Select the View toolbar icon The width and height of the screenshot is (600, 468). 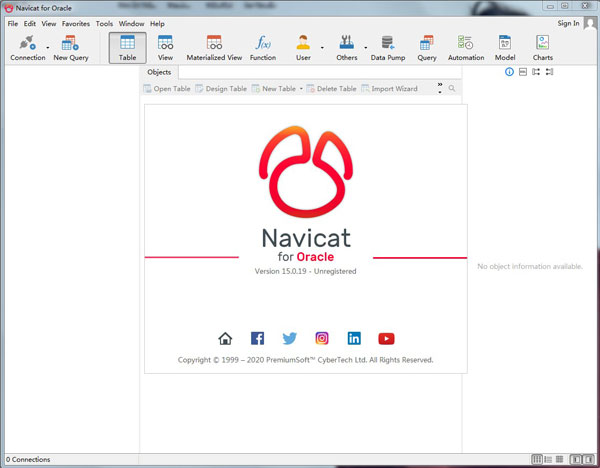click(165, 48)
